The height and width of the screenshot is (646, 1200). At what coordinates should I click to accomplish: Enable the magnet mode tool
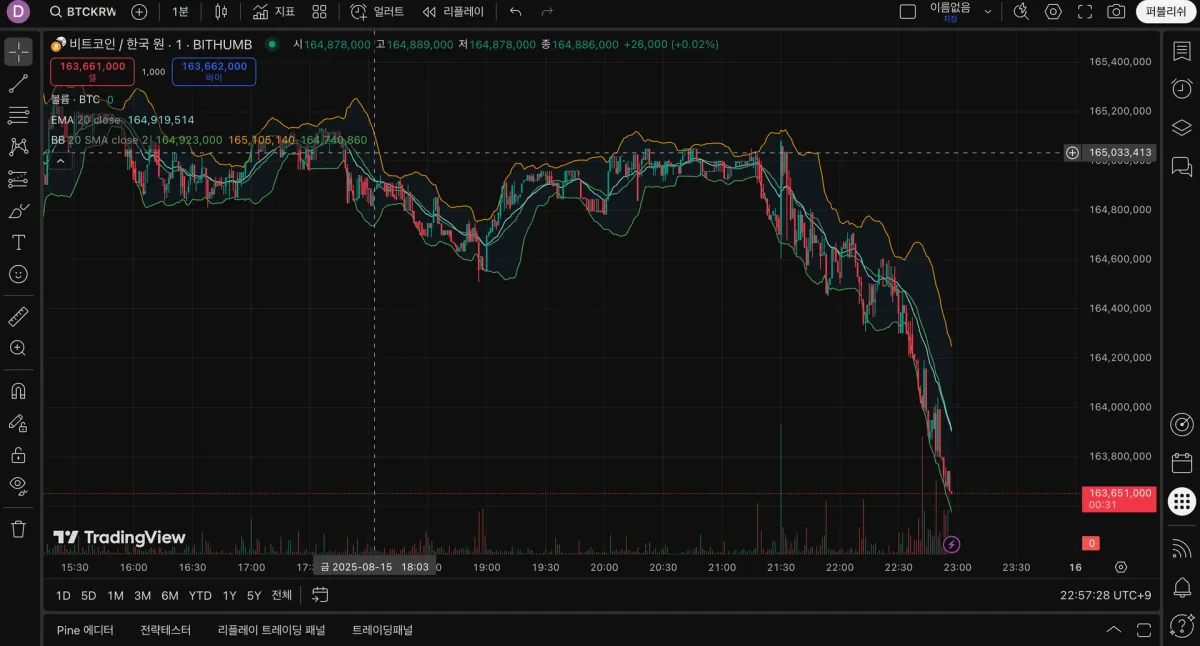(18, 391)
